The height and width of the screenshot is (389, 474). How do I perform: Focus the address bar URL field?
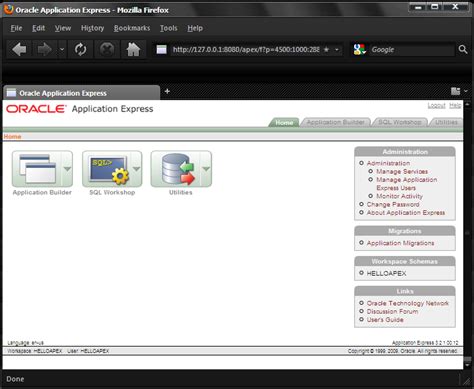coord(246,50)
